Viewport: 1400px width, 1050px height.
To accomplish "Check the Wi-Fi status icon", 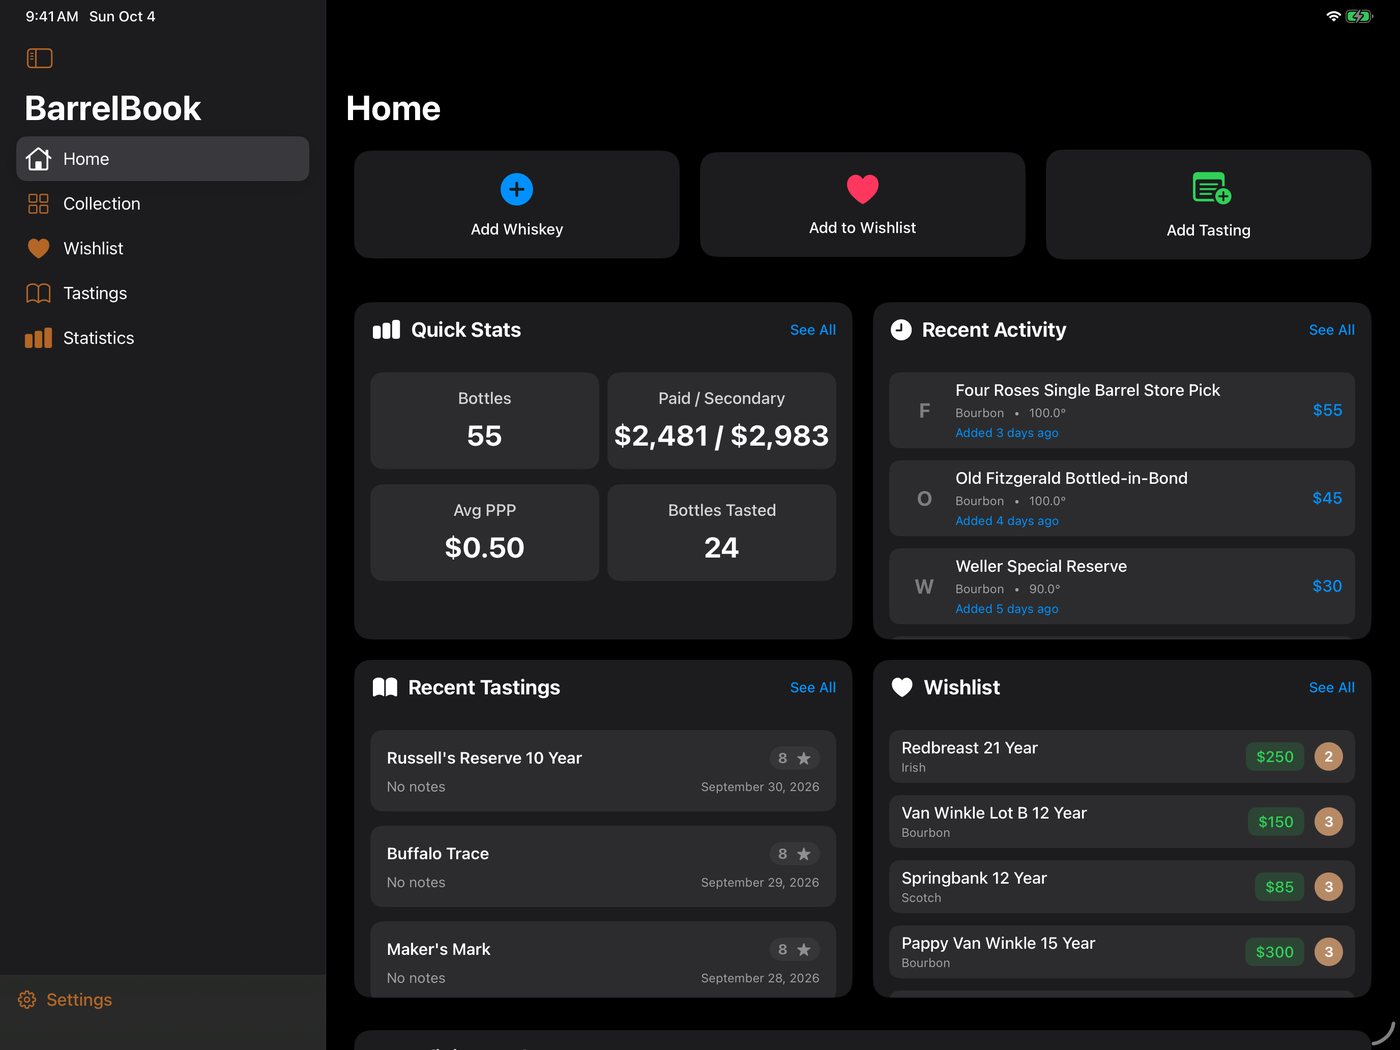I will (1333, 16).
